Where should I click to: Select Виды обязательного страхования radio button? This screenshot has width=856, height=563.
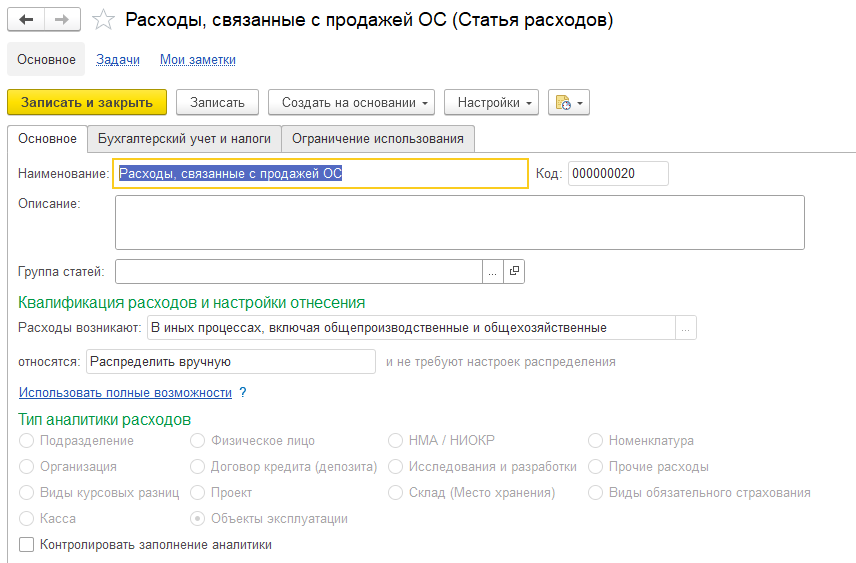(x=596, y=493)
